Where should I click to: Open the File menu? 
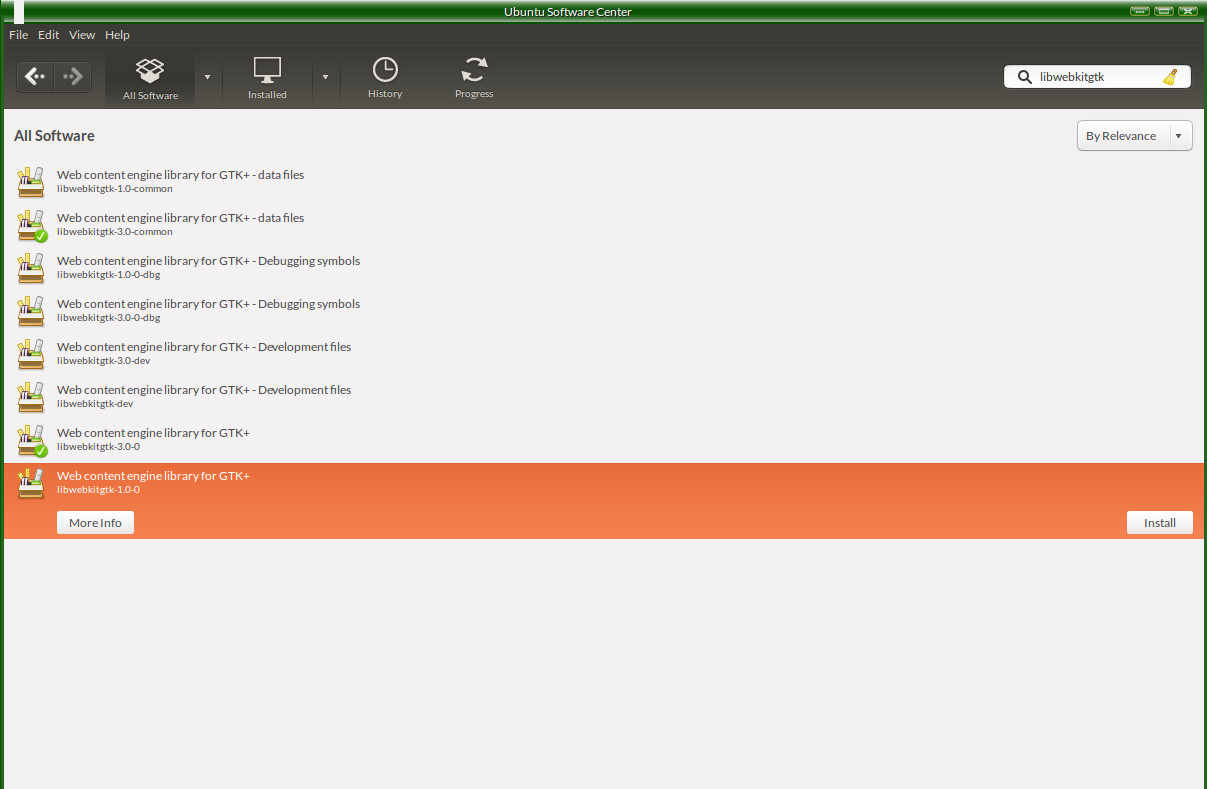tap(18, 35)
